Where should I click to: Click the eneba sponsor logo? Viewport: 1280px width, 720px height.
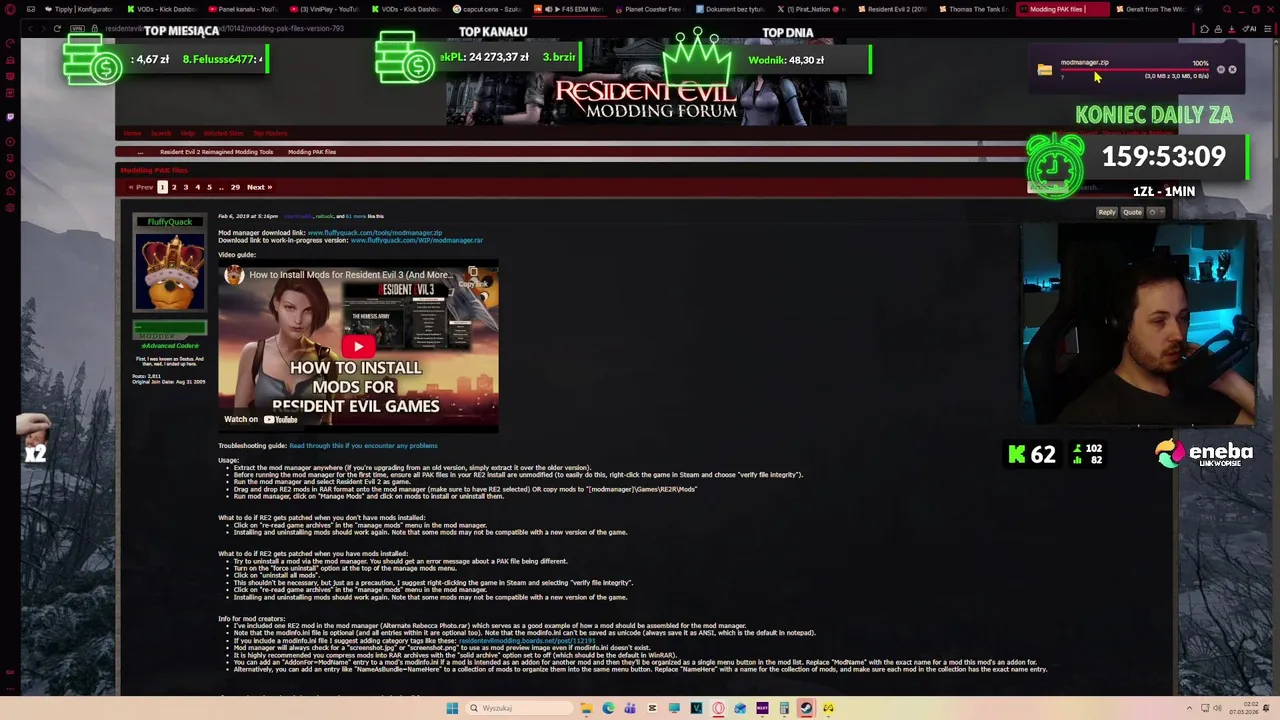pyautogui.click(x=1204, y=454)
